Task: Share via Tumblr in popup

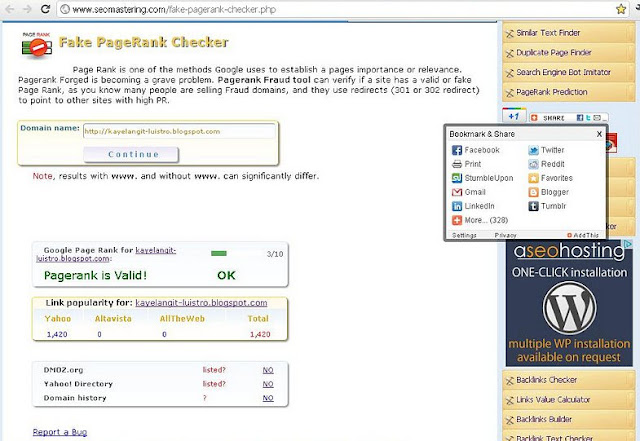Action: coord(547,206)
